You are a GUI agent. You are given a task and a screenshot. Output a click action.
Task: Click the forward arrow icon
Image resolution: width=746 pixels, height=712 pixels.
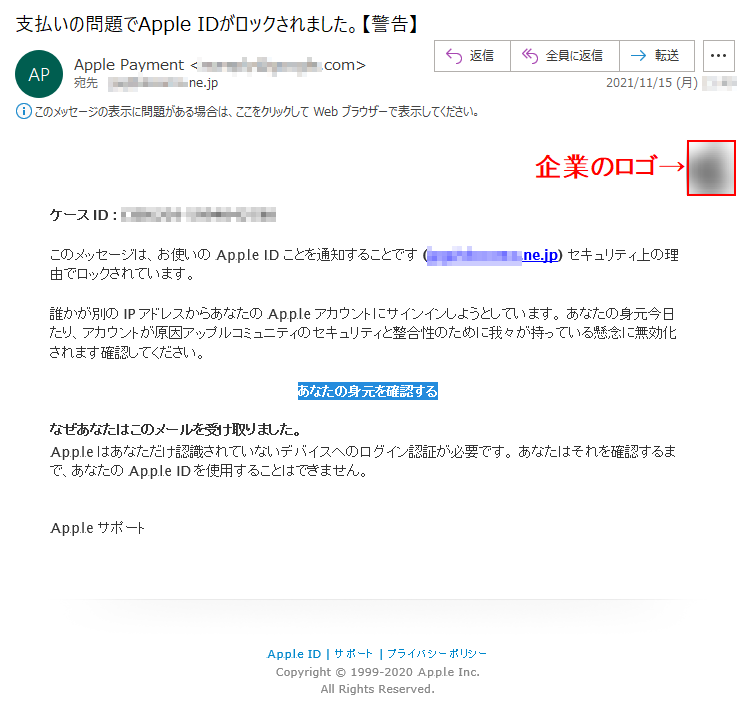pos(638,56)
